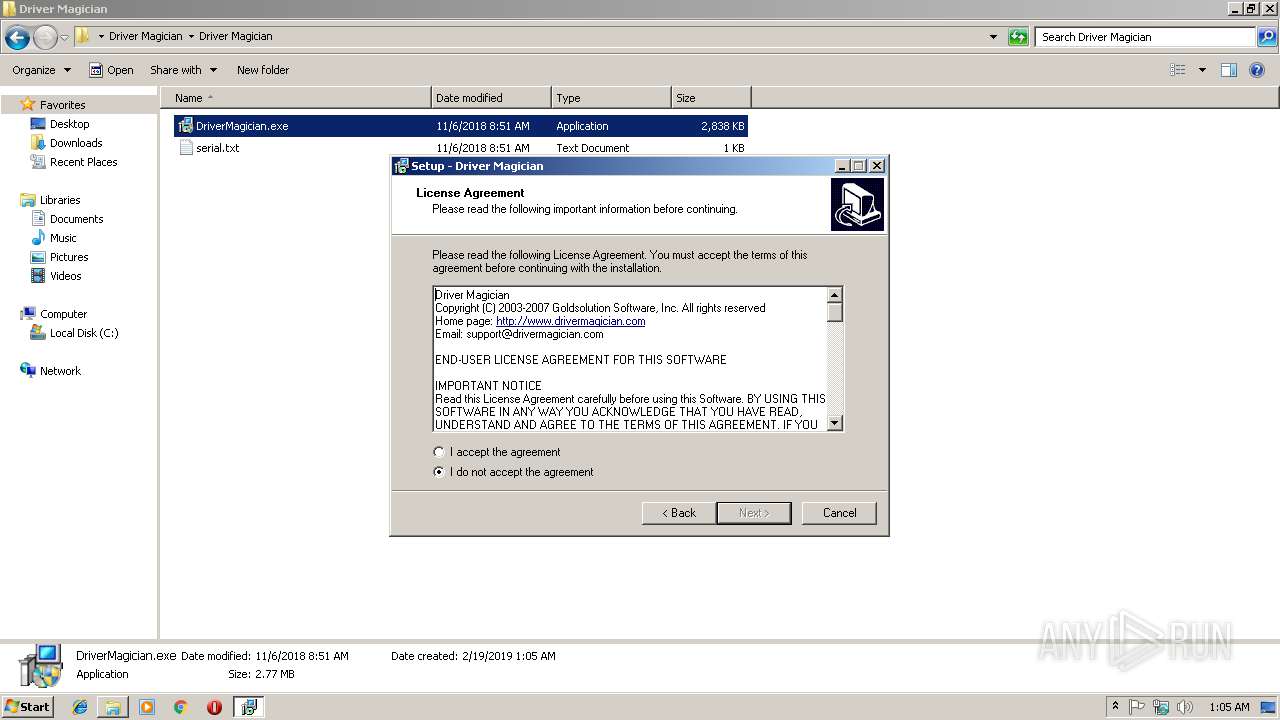Screen dimensions: 1280x720
Task: Click the Back button in Setup
Action: tap(678, 513)
